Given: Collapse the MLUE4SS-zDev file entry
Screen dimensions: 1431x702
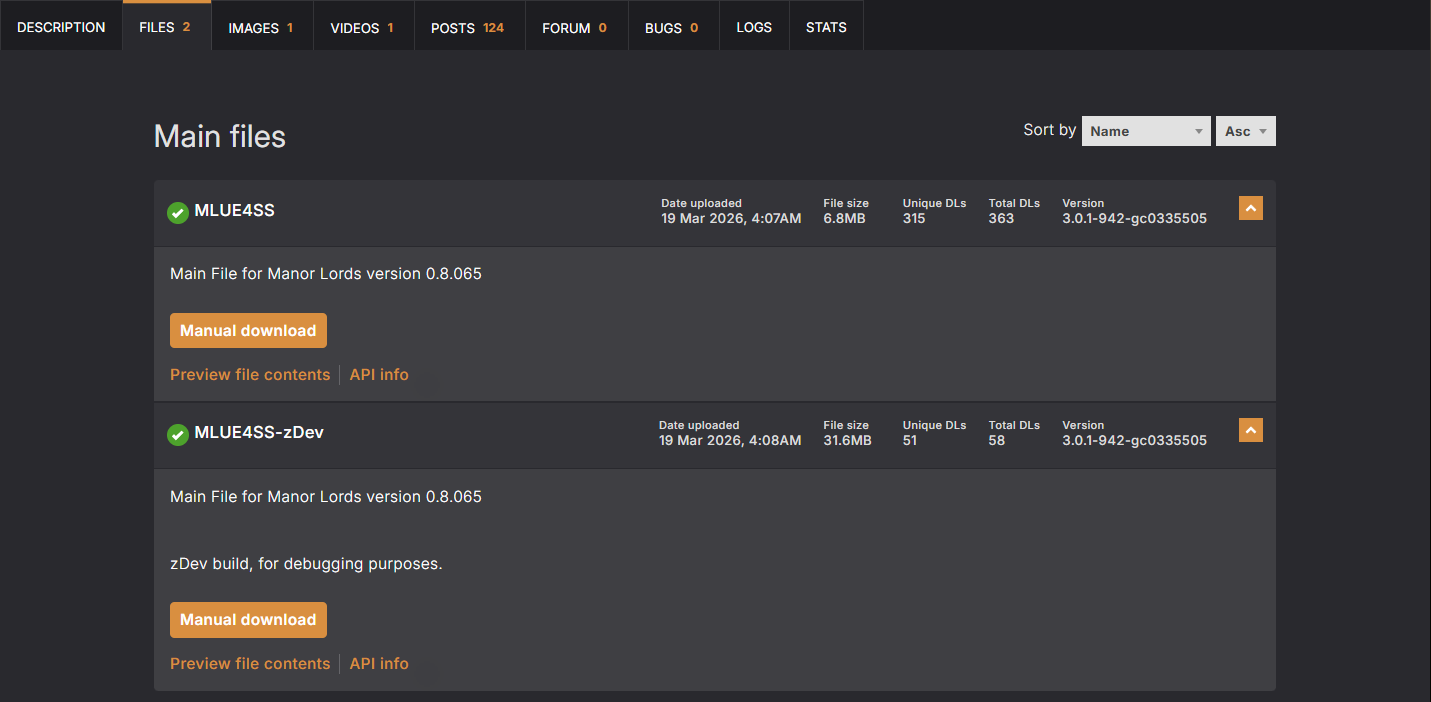Looking at the screenshot, I should pyautogui.click(x=1250, y=430).
